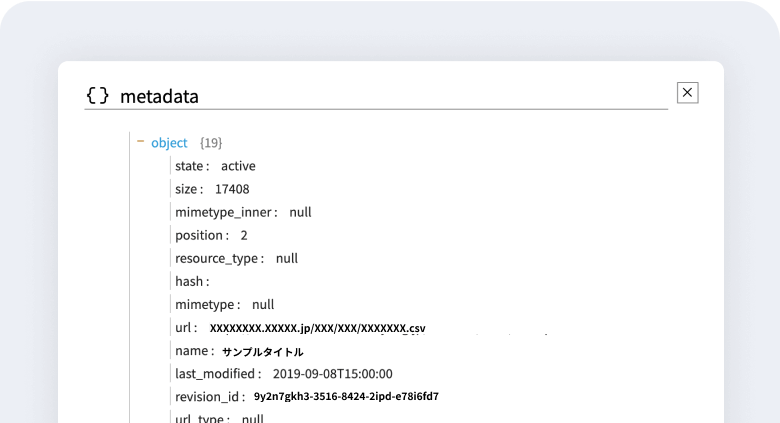The height and width of the screenshot is (423, 780).
Task: Click the url key label
Action: click(186, 327)
